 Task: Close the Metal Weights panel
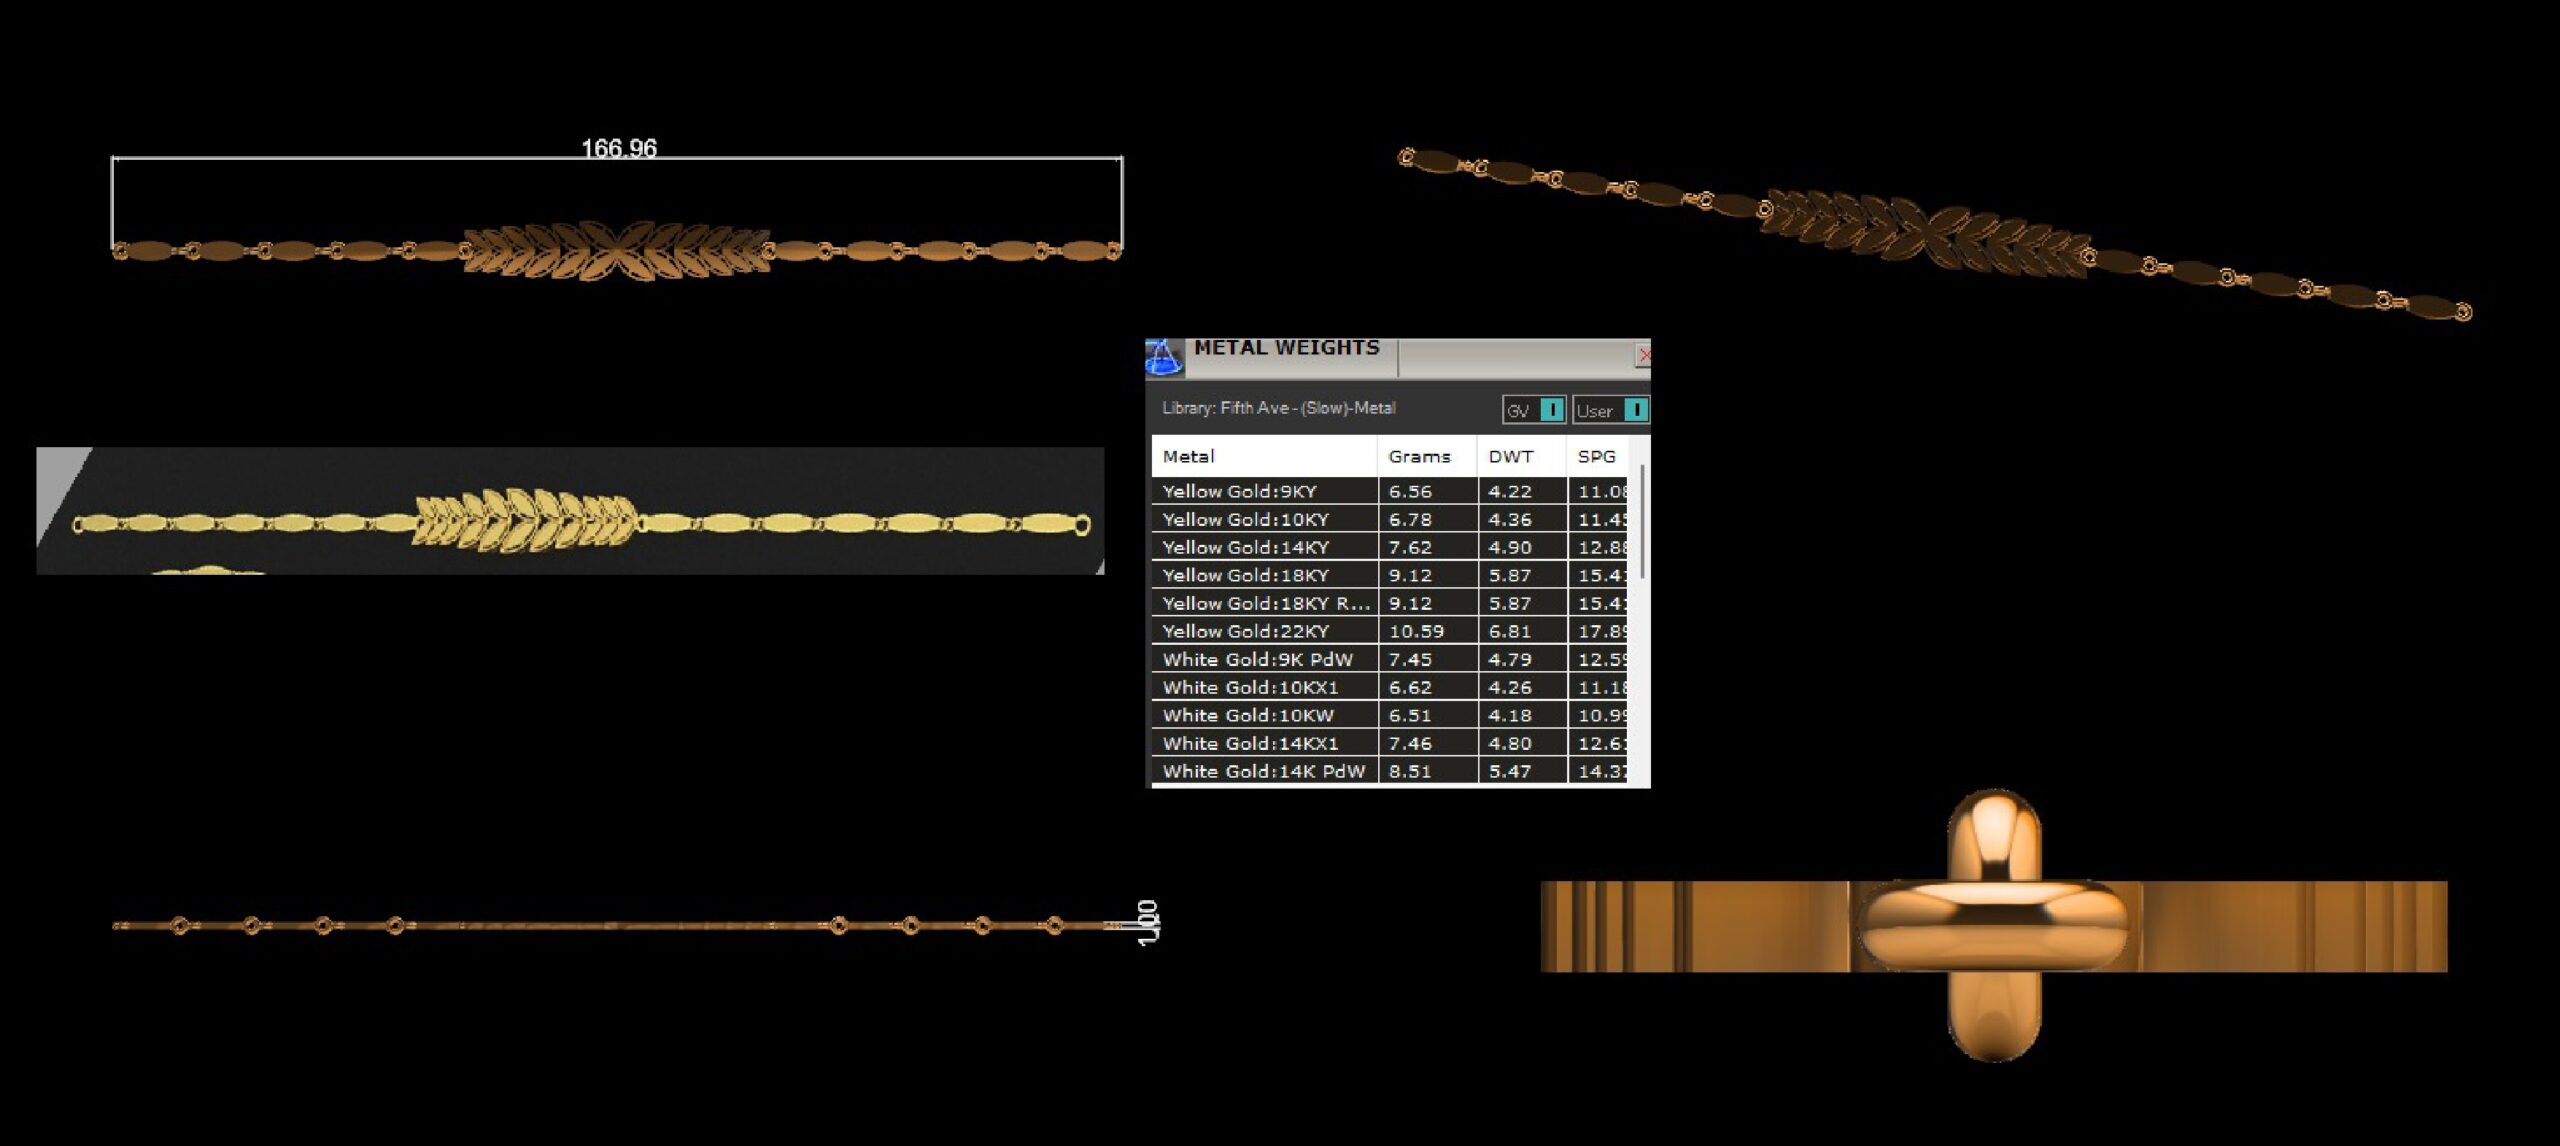(1643, 355)
